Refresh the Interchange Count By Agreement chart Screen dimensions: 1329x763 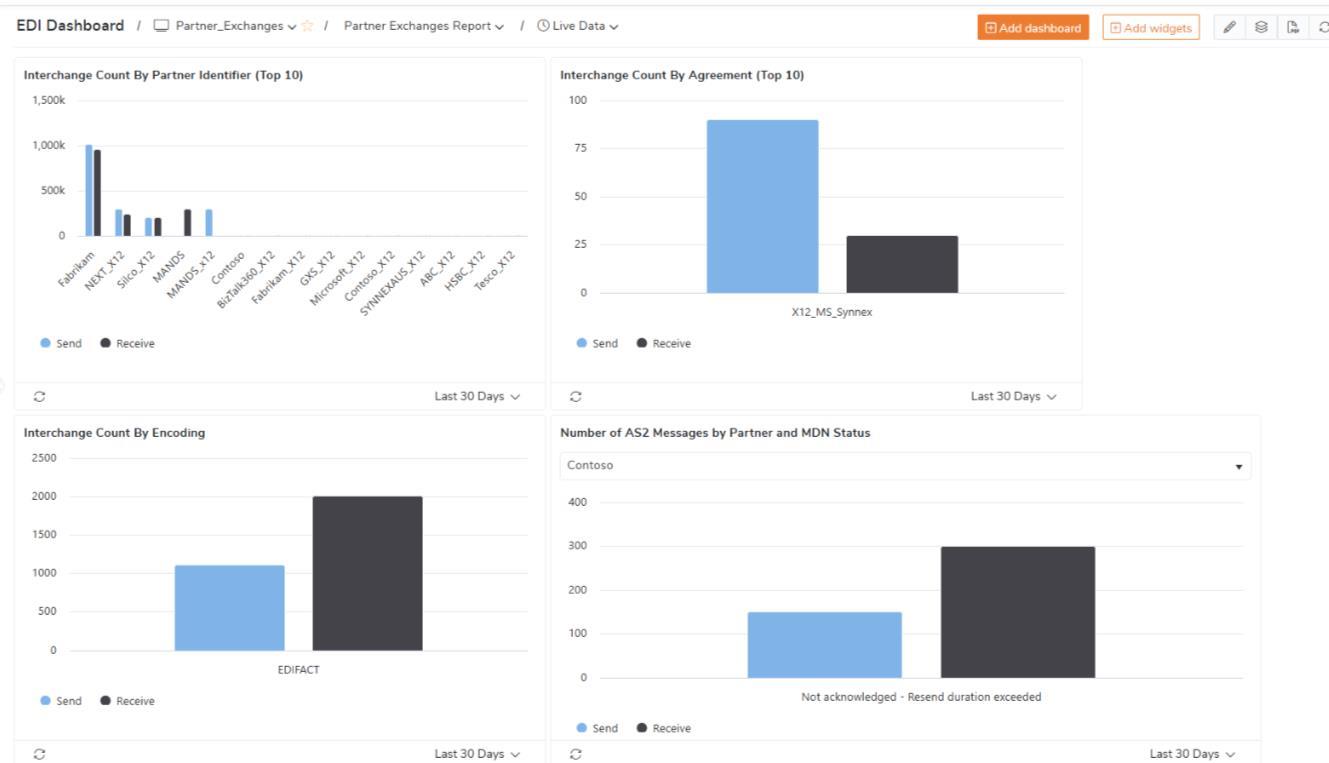(575, 396)
